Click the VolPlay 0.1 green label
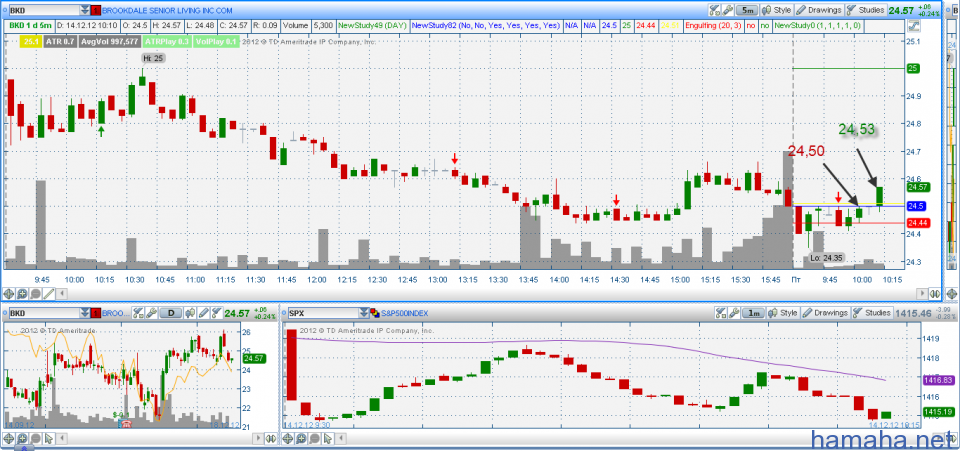 [215, 42]
